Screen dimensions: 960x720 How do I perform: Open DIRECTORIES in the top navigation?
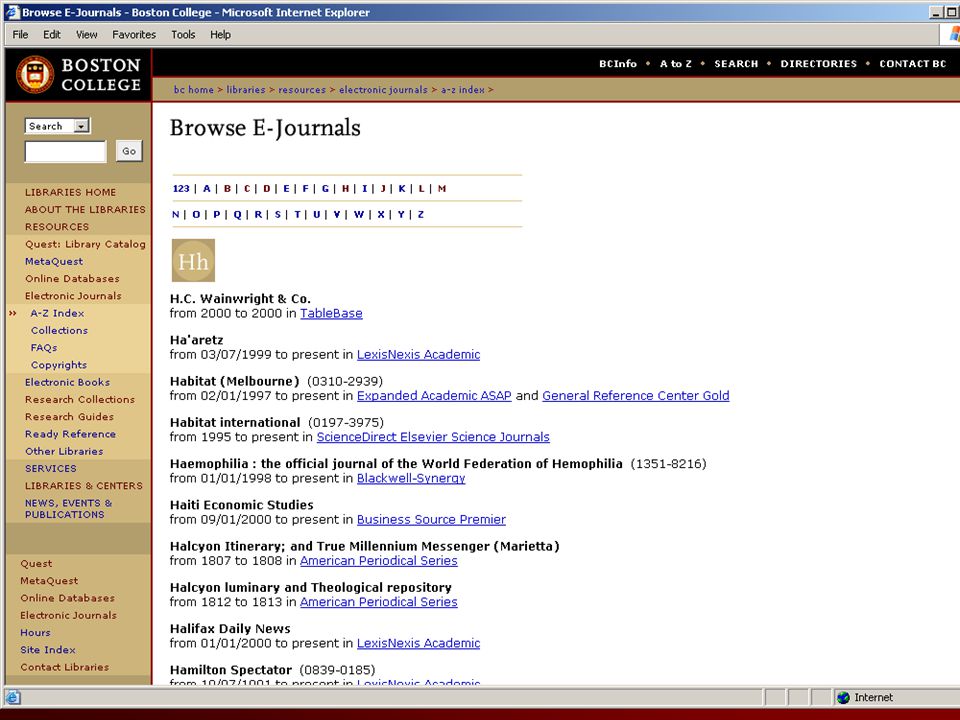(819, 64)
